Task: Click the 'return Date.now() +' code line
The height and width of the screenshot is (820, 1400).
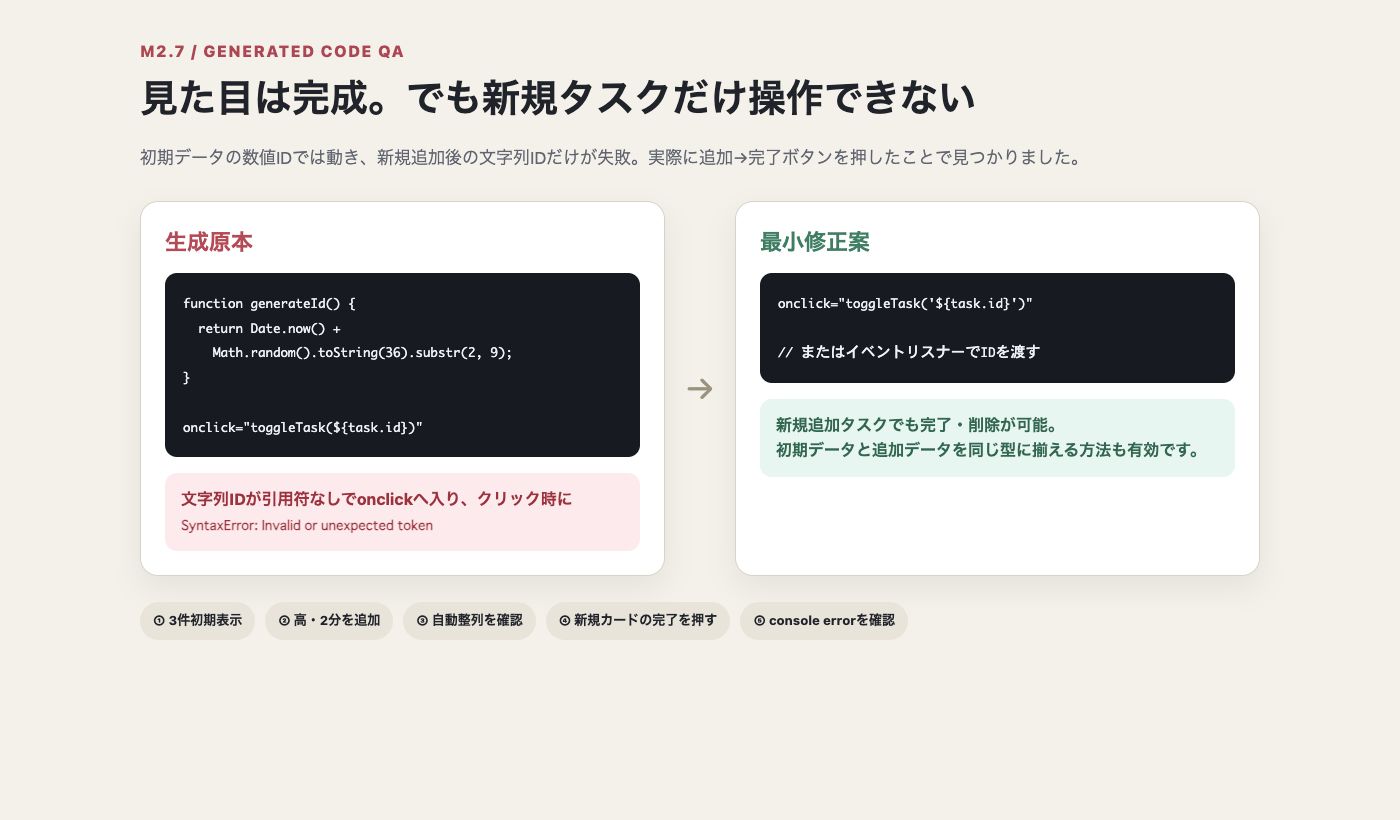Action: click(x=270, y=328)
